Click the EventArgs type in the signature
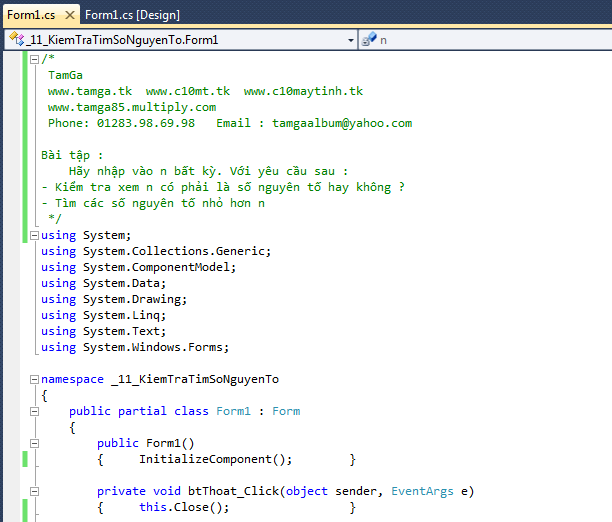This screenshot has height=522, width=612. (422, 492)
